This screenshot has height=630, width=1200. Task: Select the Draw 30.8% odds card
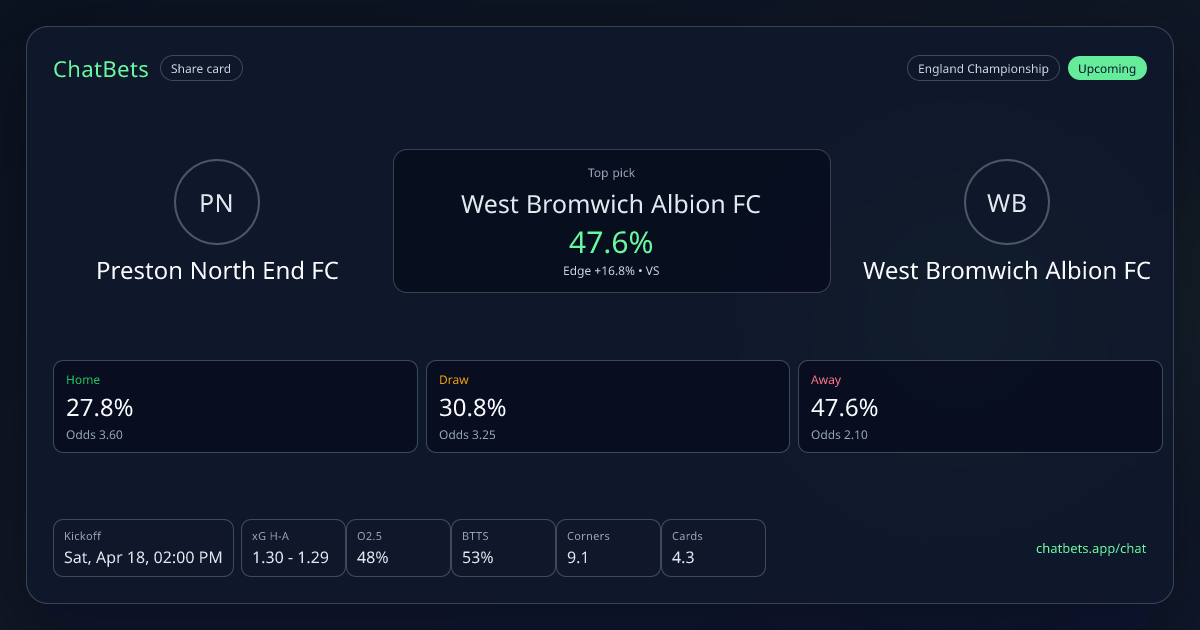click(x=608, y=406)
